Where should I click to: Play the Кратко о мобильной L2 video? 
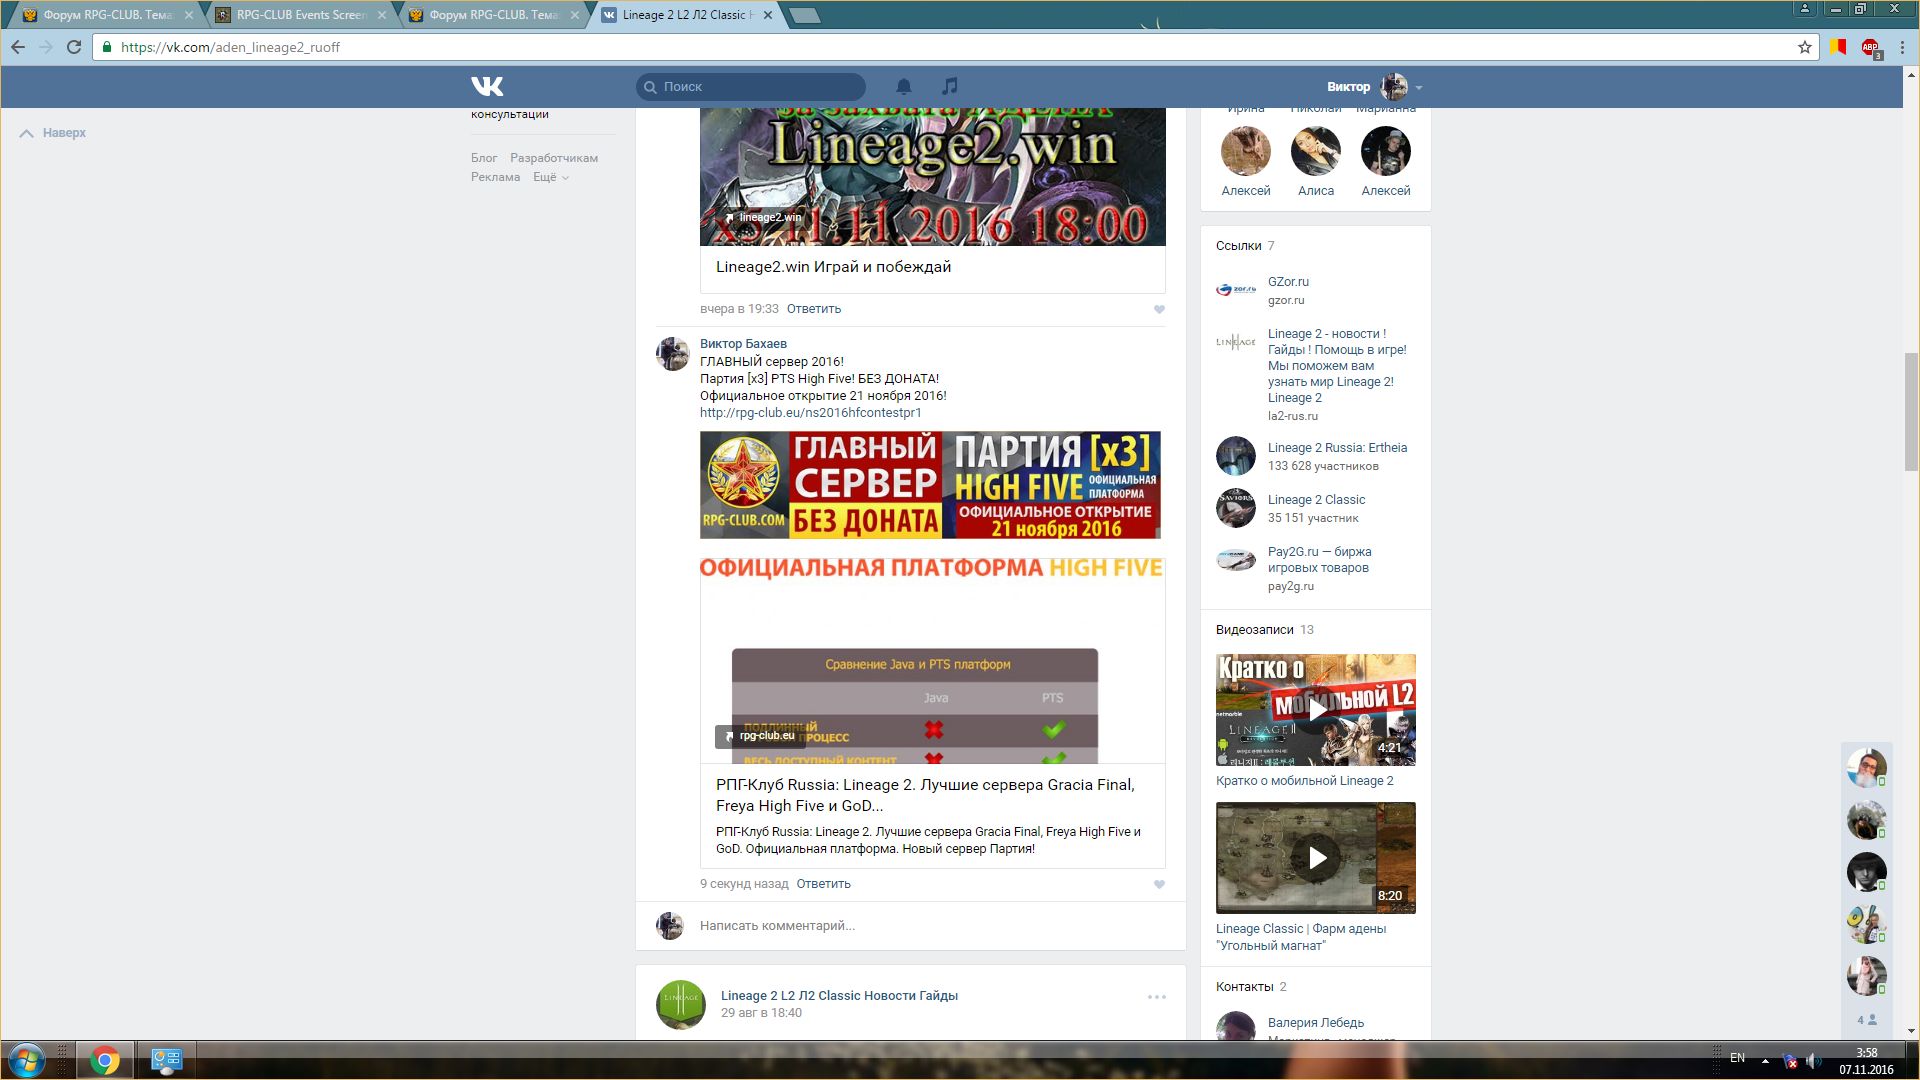[x=1316, y=710]
